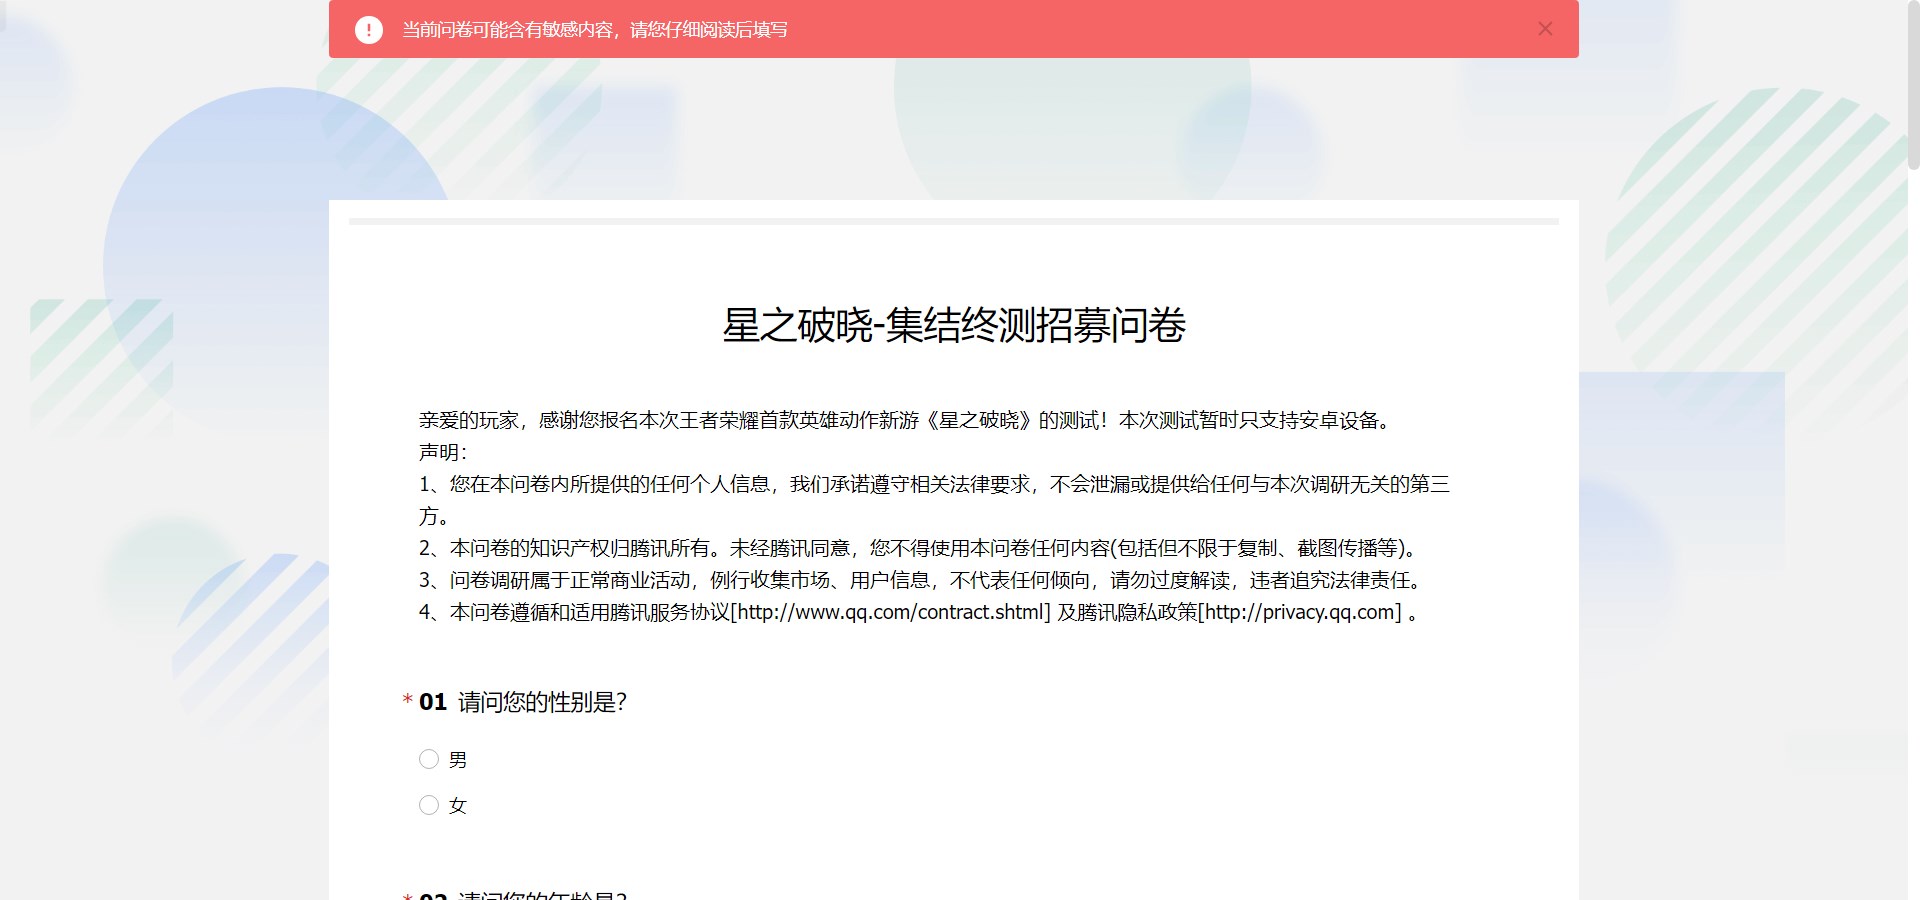Viewport: 1920px width, 900px height.
Task: Open the privacy.qq.com URL
Action: [1299, 612]
